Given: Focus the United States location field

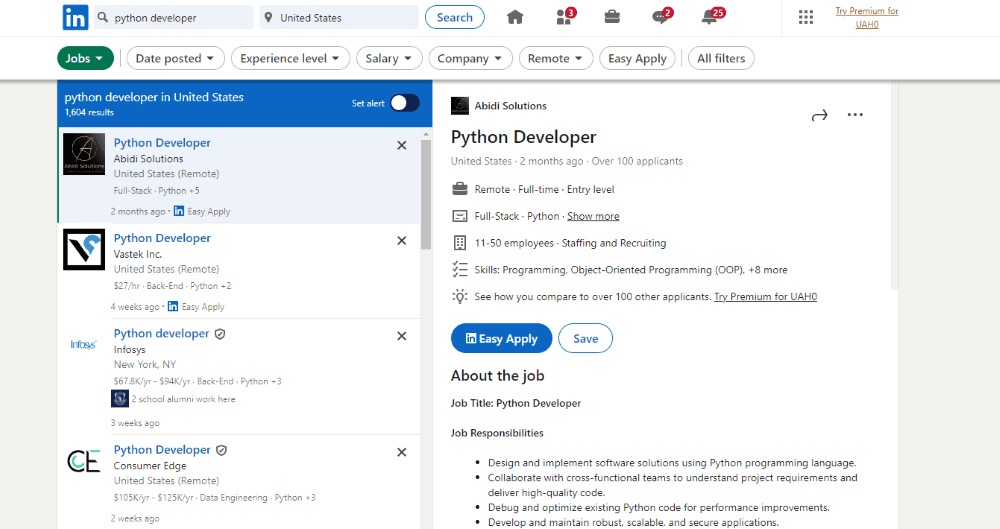Looking at the screenshot, I should pos(339,17).
